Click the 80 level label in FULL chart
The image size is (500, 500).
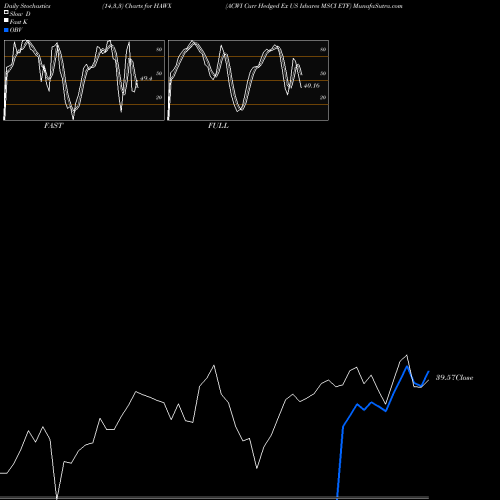coord(323,49)
